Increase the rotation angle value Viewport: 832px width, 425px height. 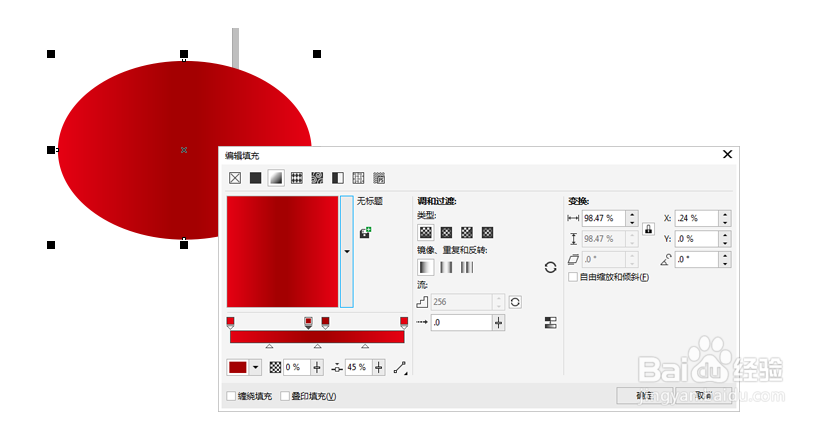[725, 256]
